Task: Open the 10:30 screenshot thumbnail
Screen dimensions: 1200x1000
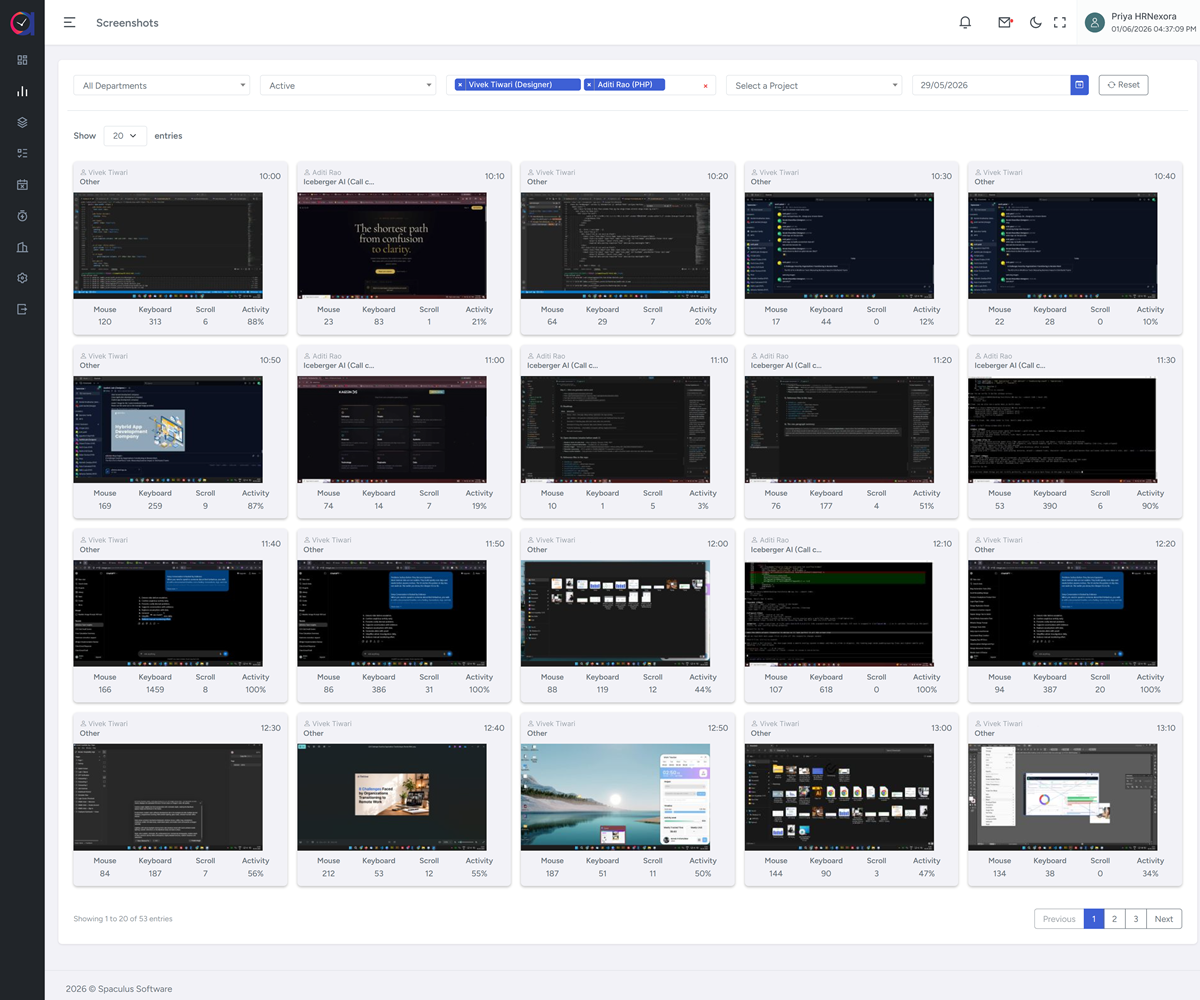Action: click(x=839, y=245)
